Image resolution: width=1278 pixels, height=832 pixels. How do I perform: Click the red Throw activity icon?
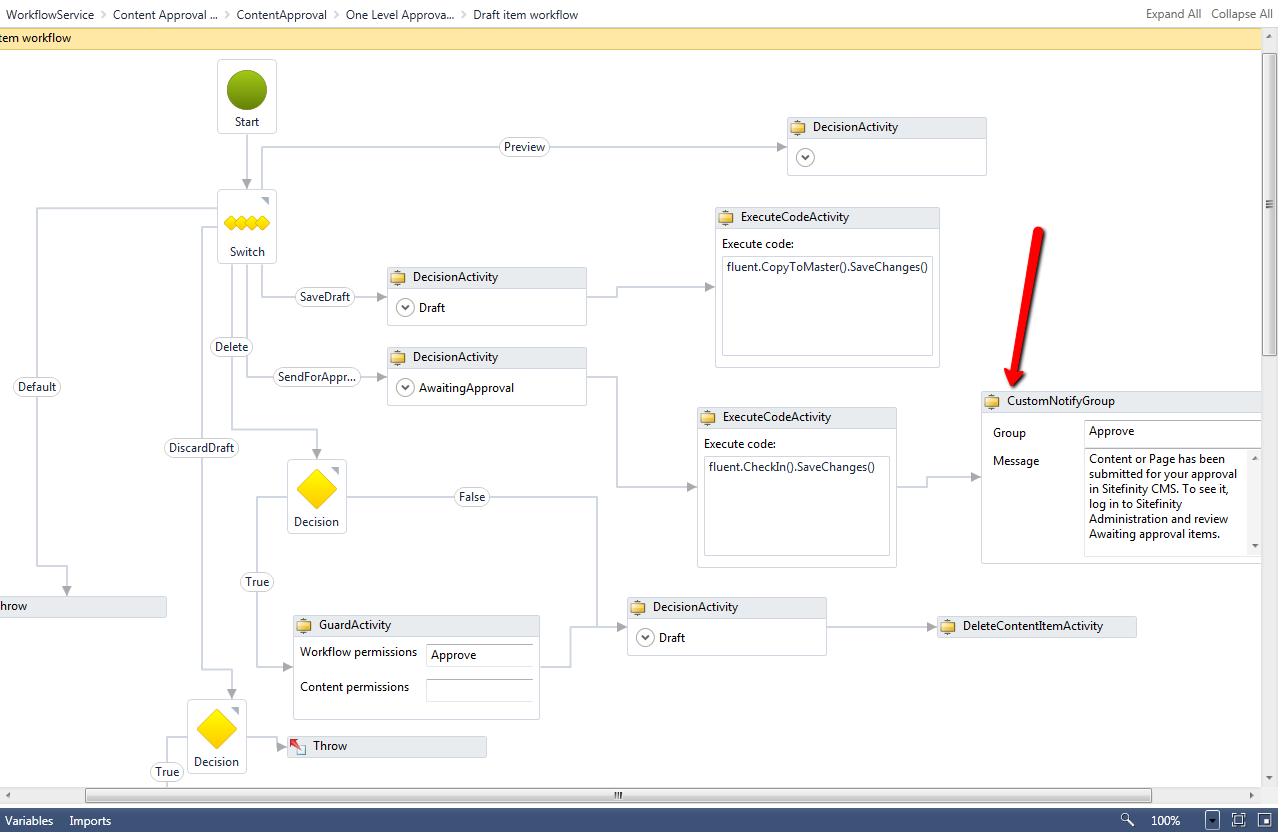tap(297, 746)
